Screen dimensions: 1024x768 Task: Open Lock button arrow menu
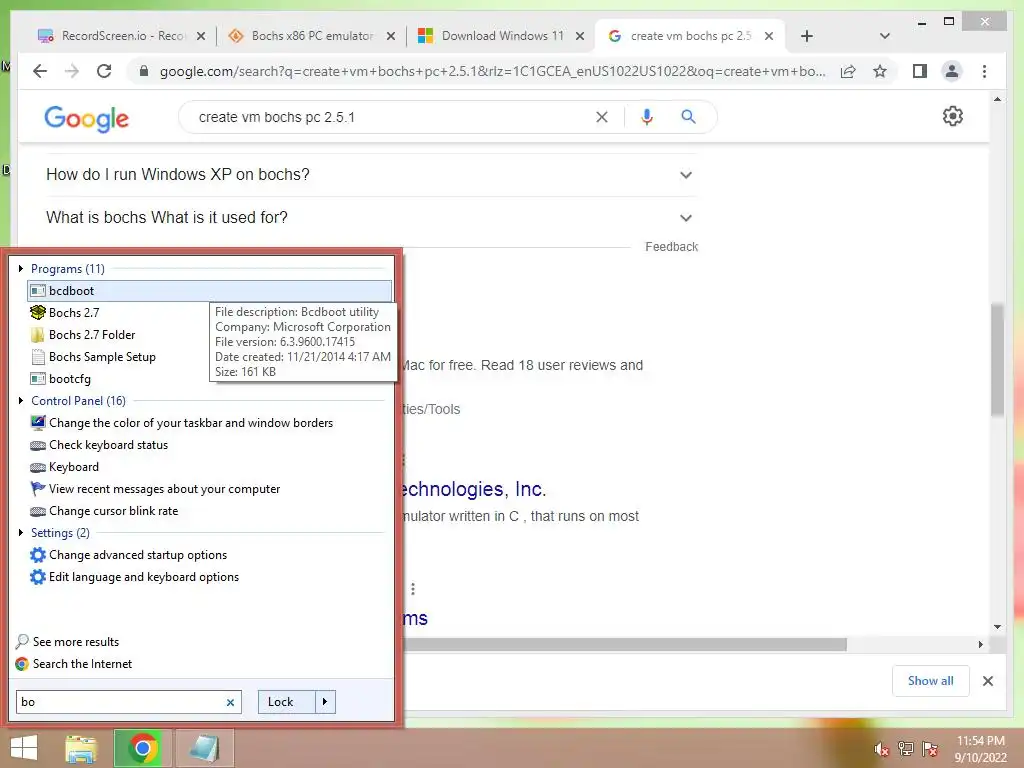click(325, 702)
